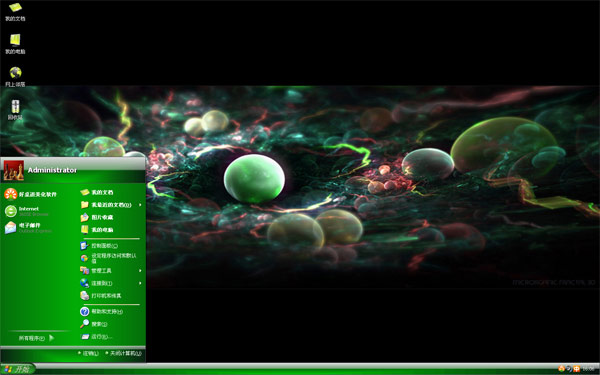
Task: Open the My Documents desktop icon
Action: [15, 11]
